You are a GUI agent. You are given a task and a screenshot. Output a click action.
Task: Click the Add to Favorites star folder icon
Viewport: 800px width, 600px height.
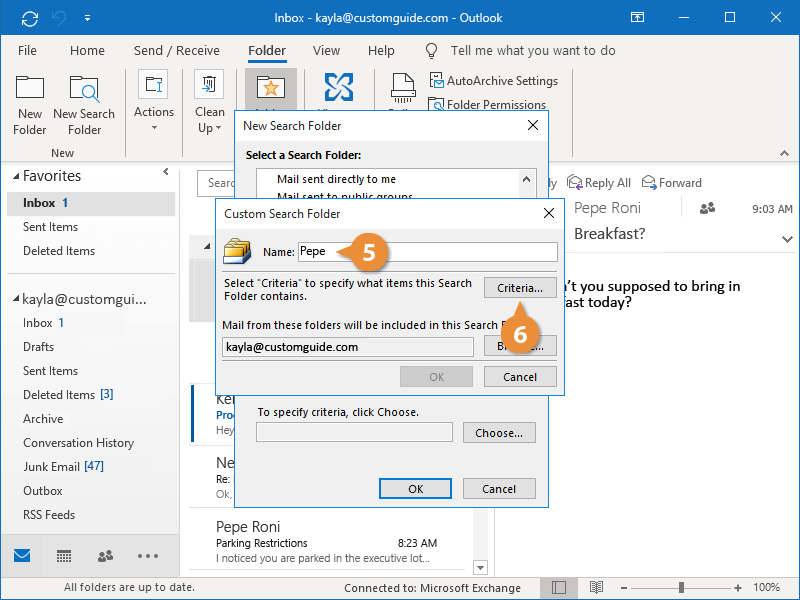pos(270,88)
